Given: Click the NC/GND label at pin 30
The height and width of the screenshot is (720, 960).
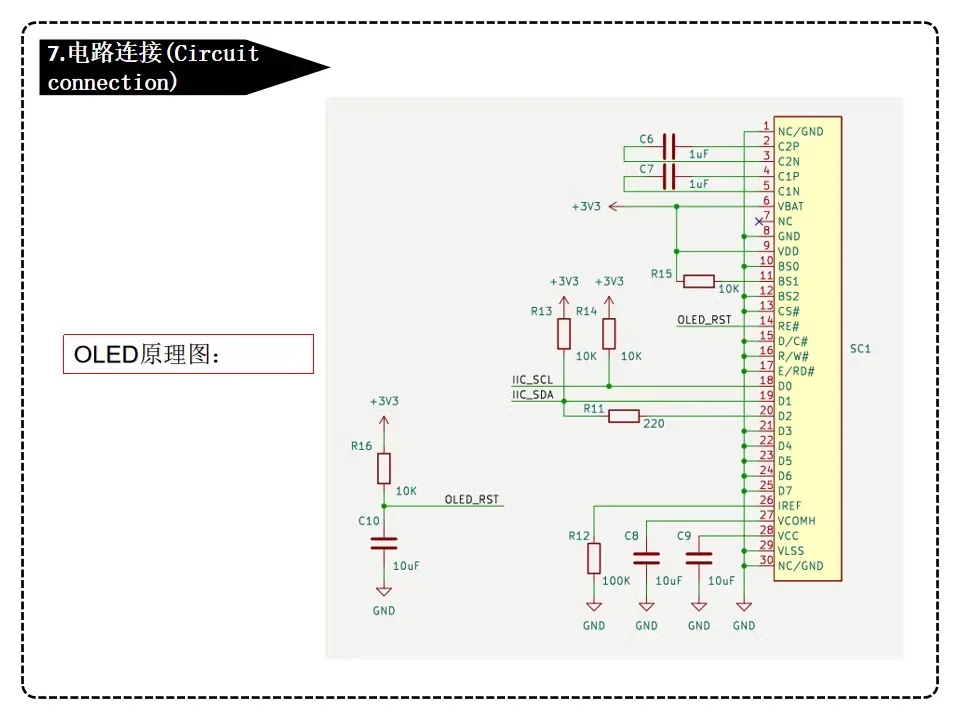Looking at the screenshot, I should pyautogui.click(x=801, y=566).
